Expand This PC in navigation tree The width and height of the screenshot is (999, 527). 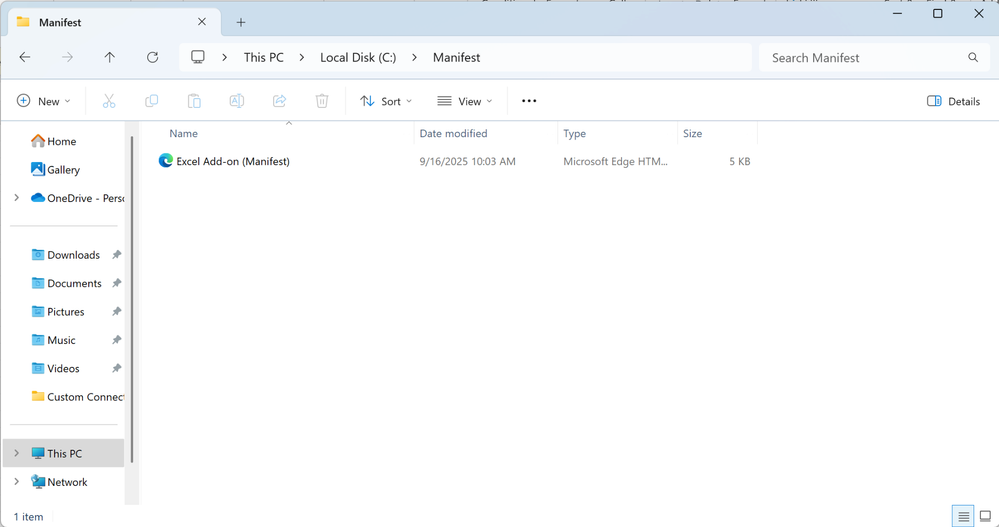click(16, 453)
